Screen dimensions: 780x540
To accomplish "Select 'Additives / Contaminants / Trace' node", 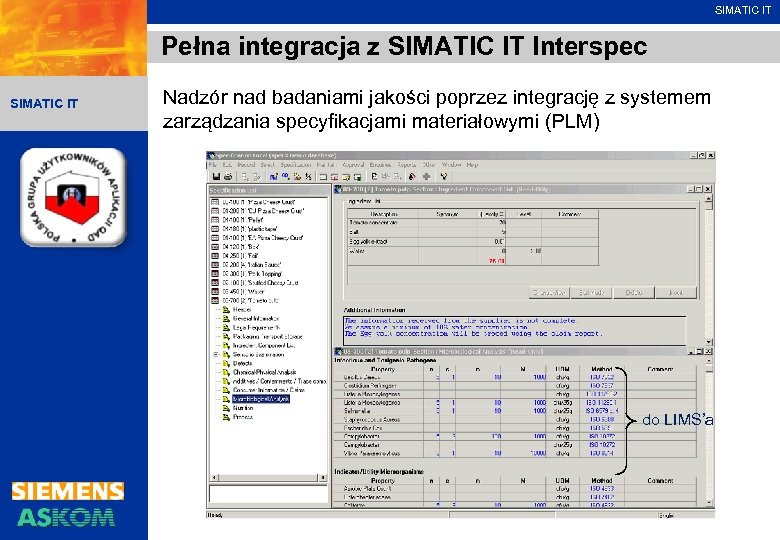I will (279, 381).
